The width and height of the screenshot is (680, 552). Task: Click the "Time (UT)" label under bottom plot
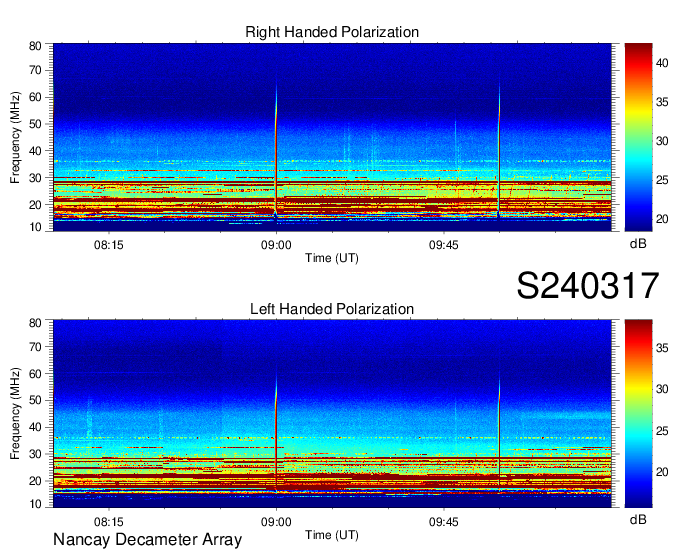[332, 535]
